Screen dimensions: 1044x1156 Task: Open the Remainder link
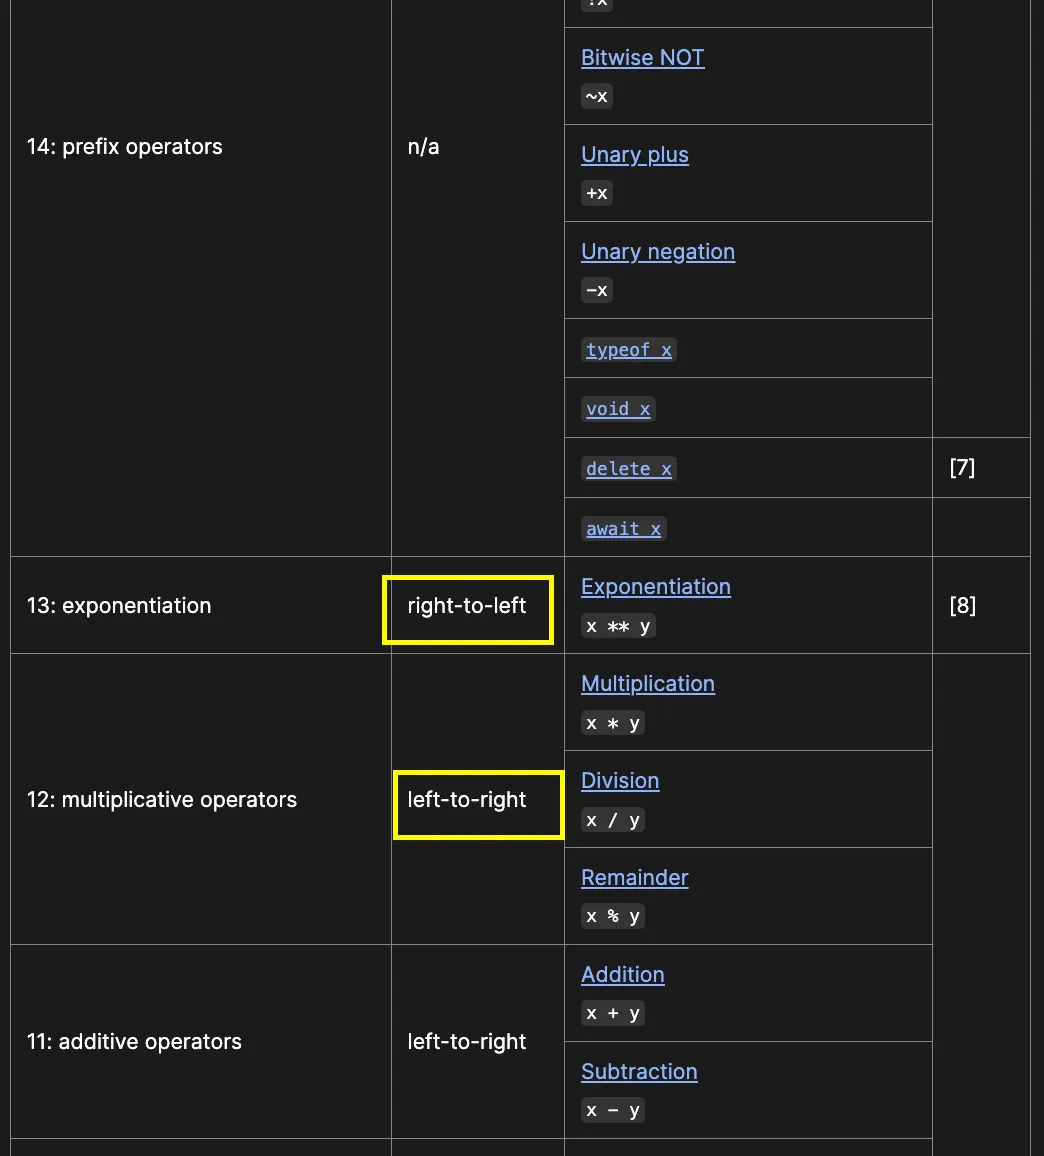[x=634, y=877]
